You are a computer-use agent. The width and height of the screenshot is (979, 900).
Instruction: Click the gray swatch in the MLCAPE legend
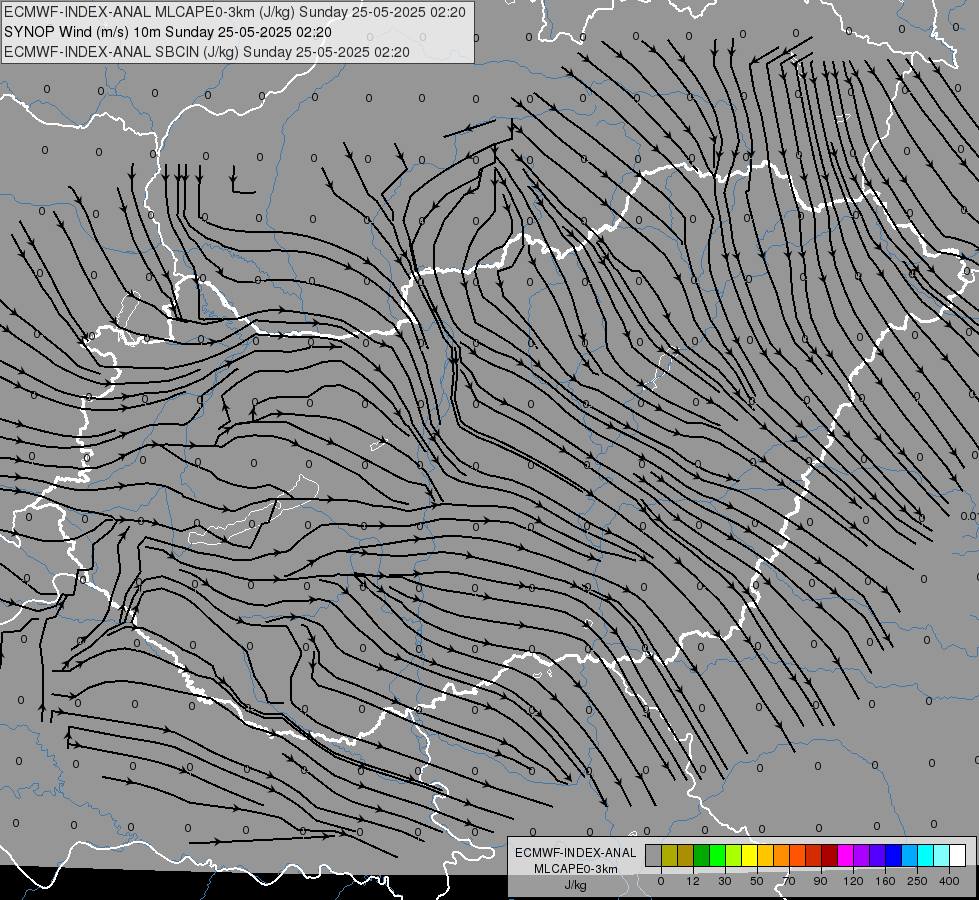coord(654,855)
